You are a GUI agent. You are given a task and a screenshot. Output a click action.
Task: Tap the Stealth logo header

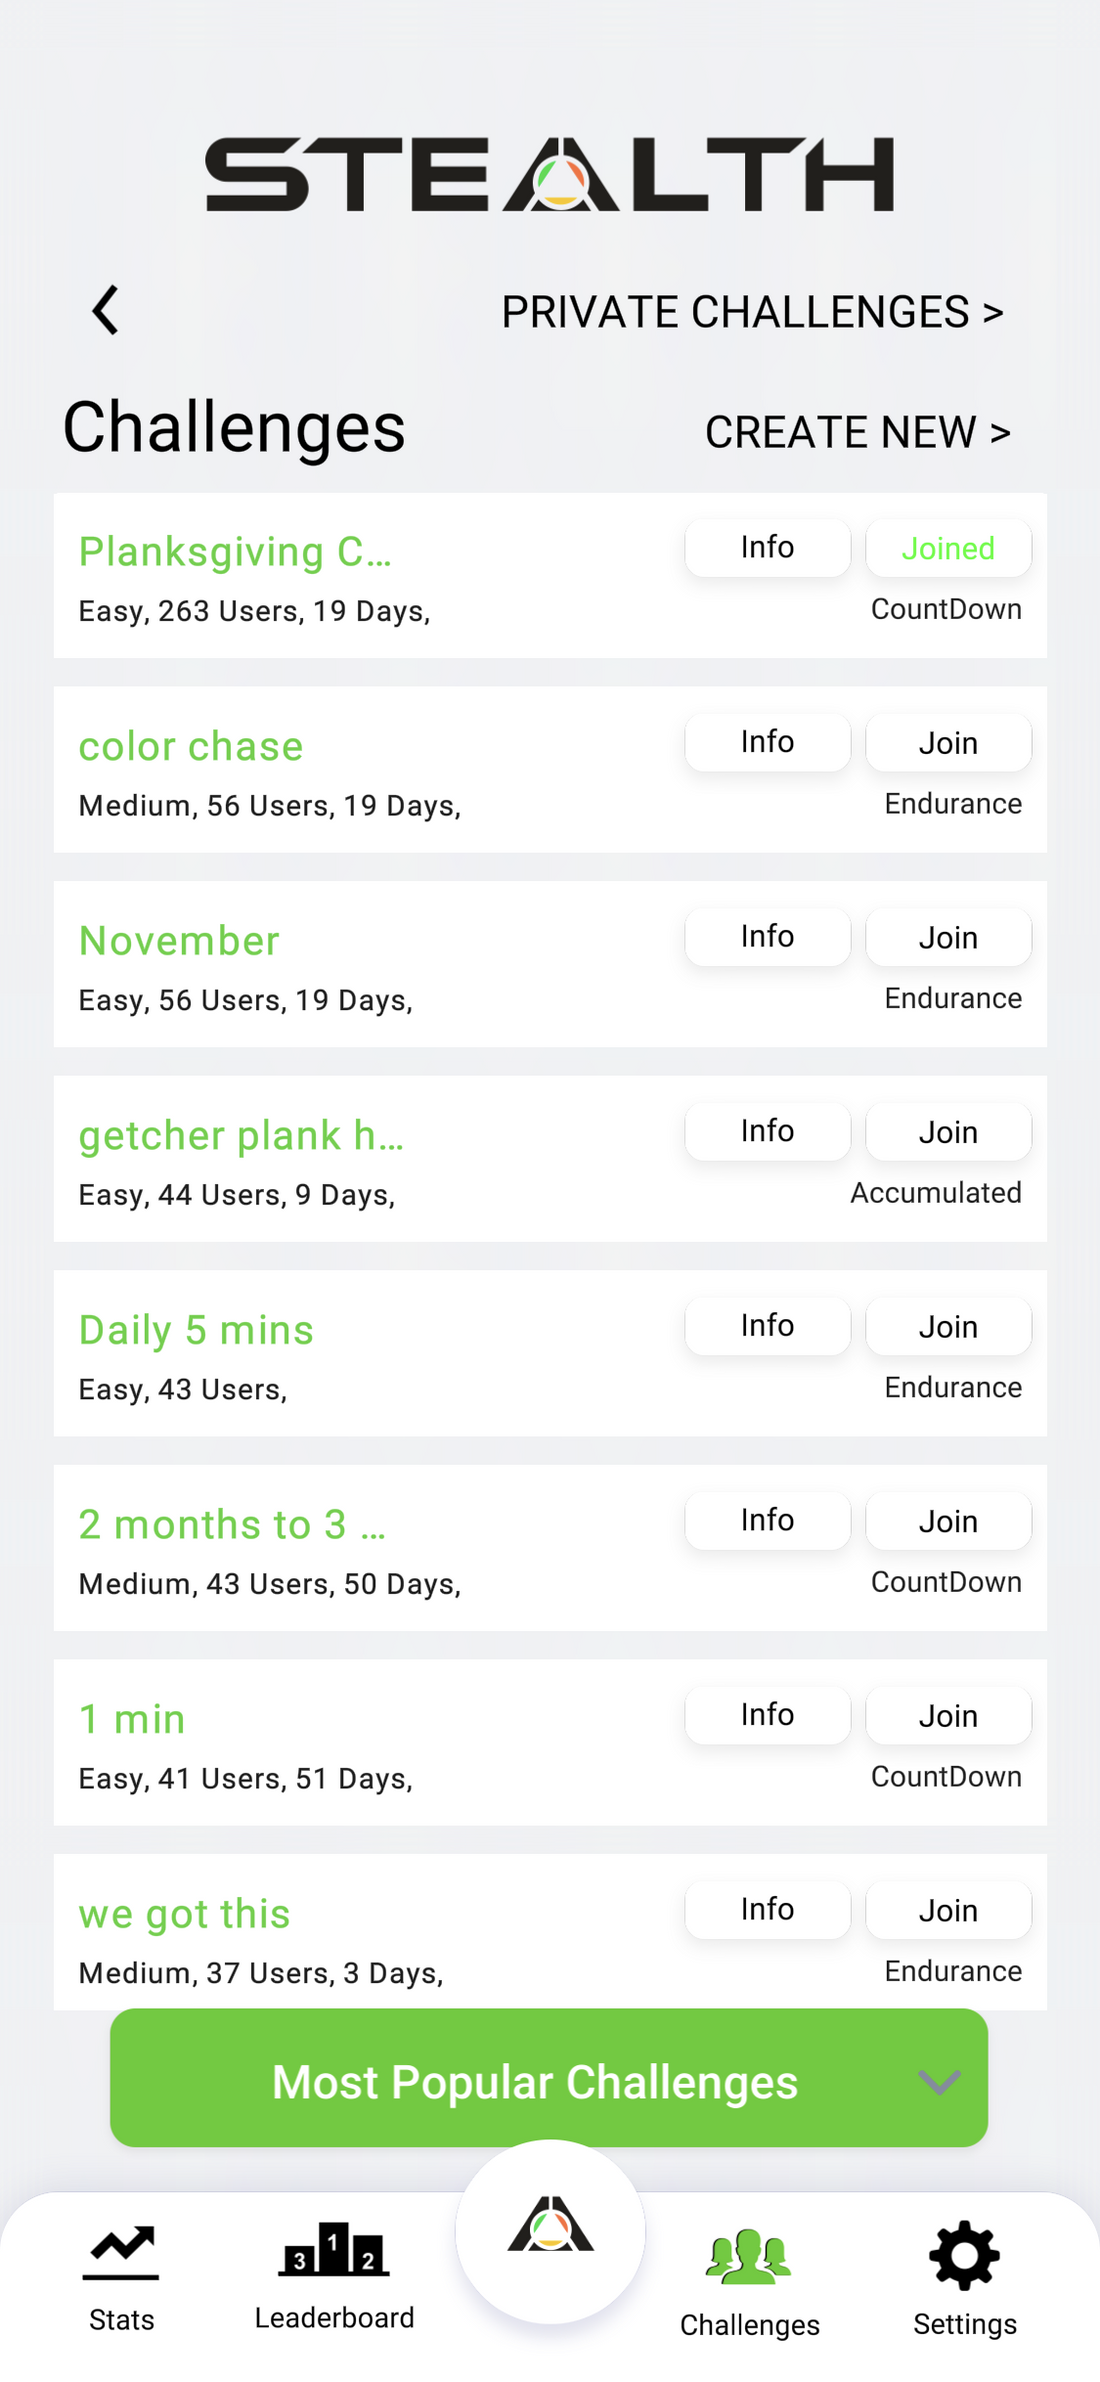click(549, 175)
